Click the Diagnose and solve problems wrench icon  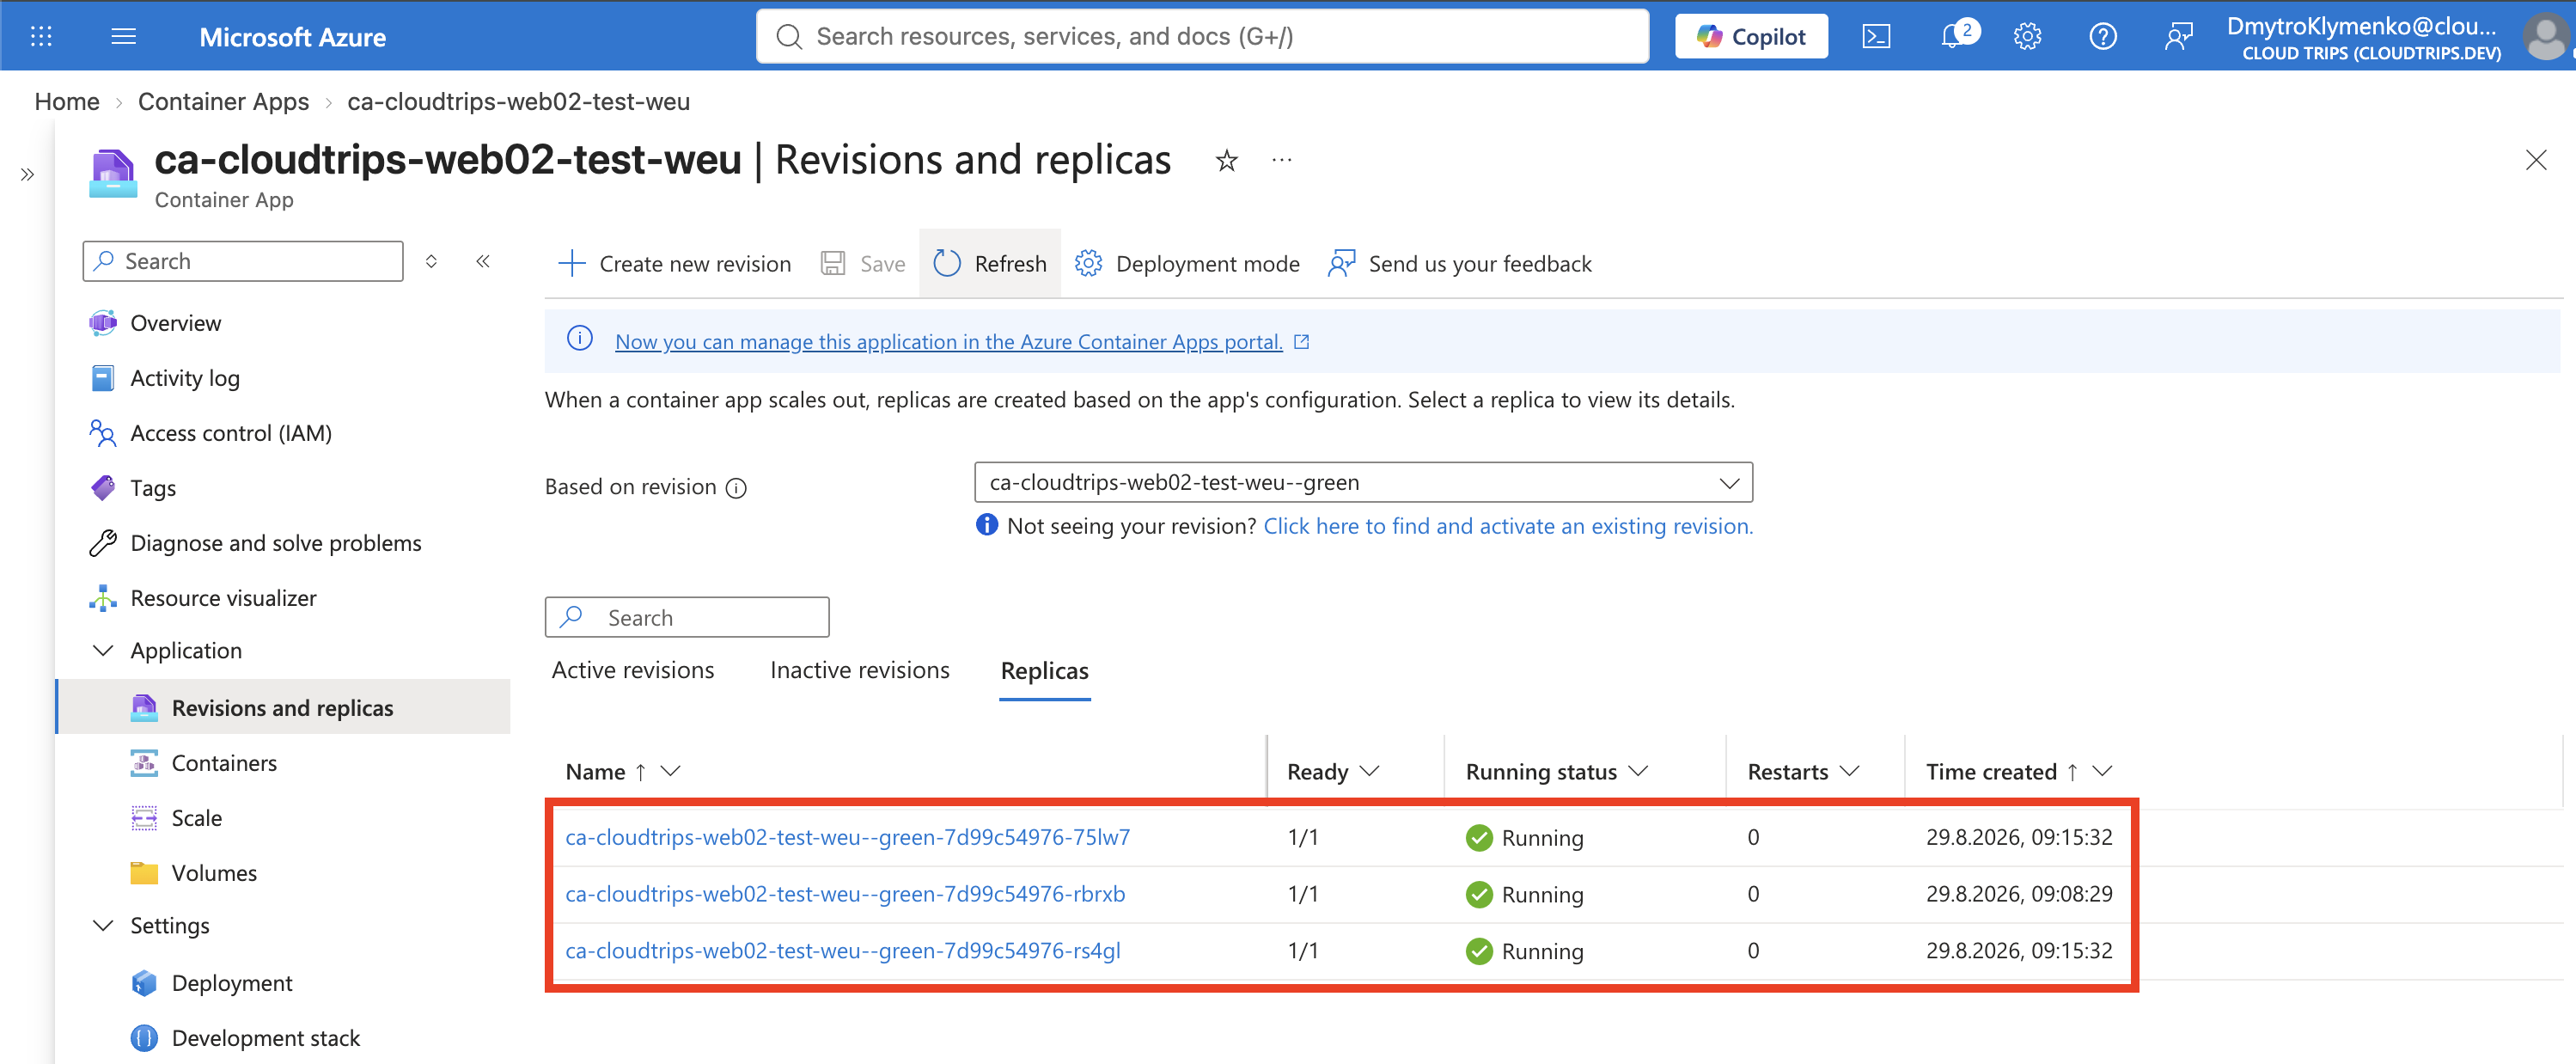(x=103, y=543)
